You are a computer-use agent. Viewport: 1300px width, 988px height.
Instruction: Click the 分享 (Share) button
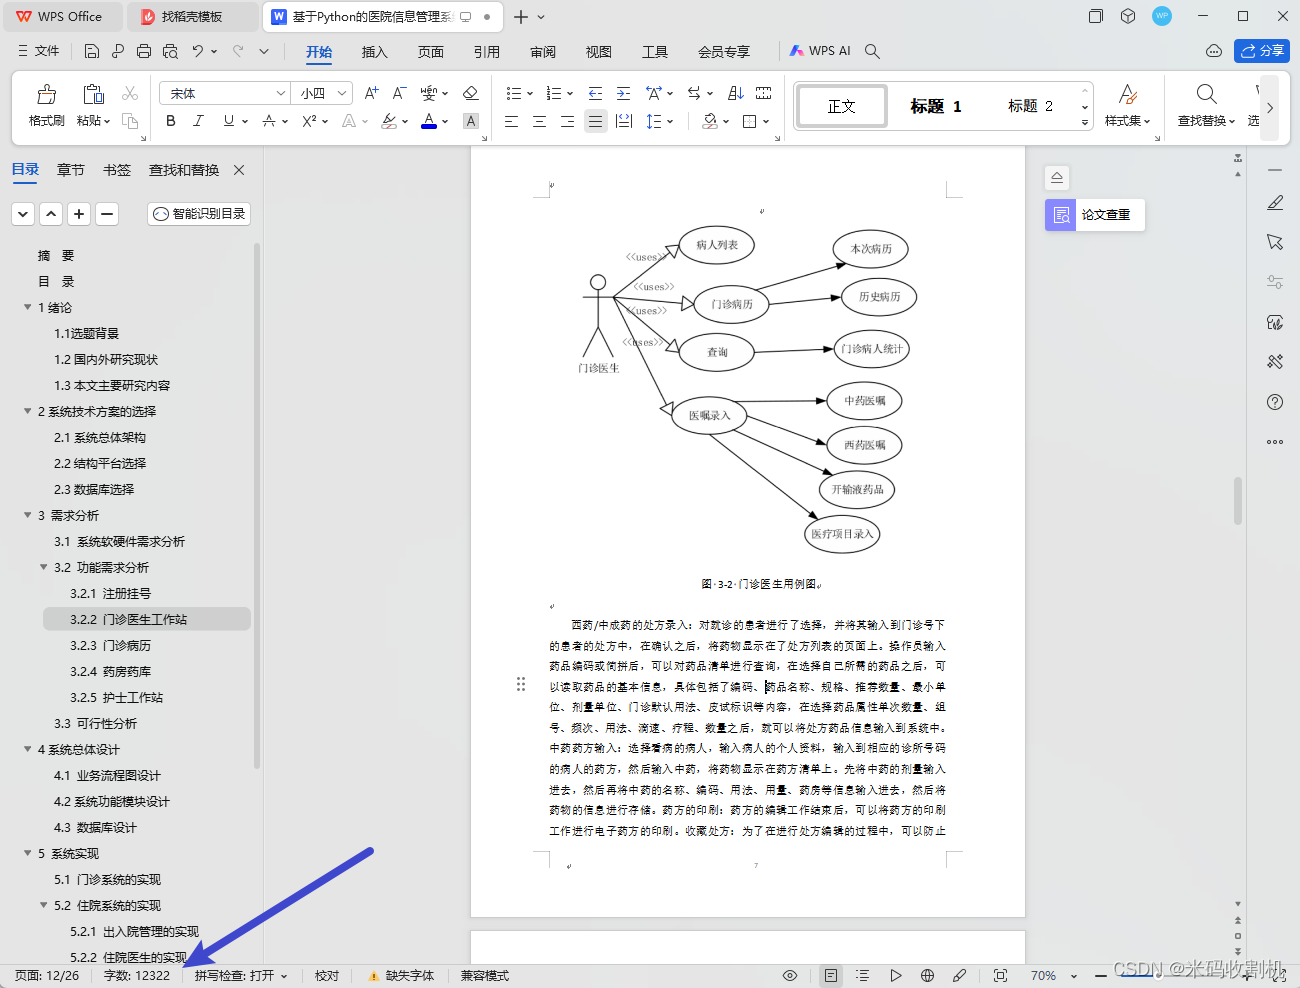[x=1262, y=51]
